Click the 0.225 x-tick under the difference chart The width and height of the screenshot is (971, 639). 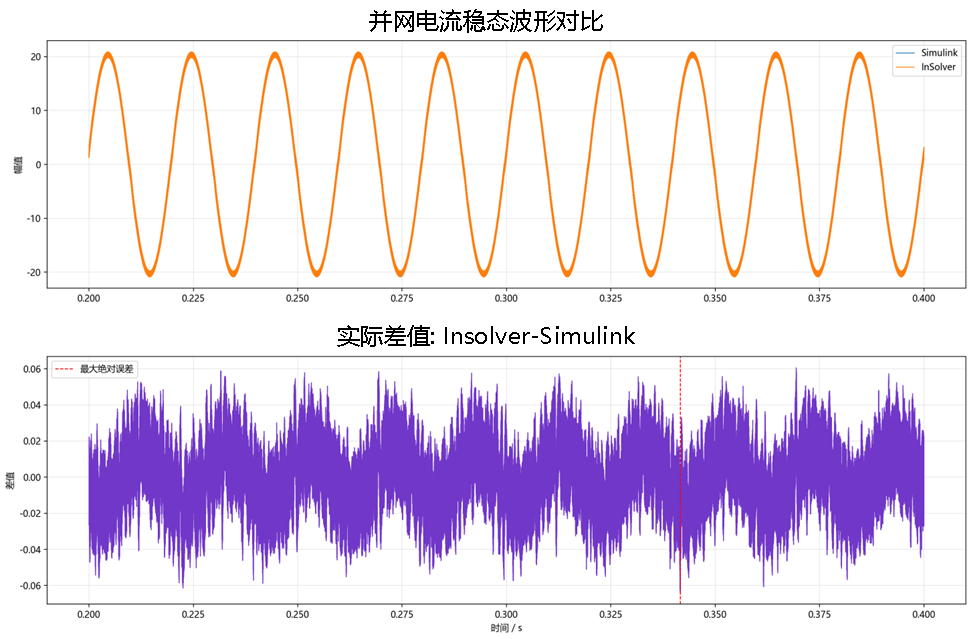[x=193, y=614]
